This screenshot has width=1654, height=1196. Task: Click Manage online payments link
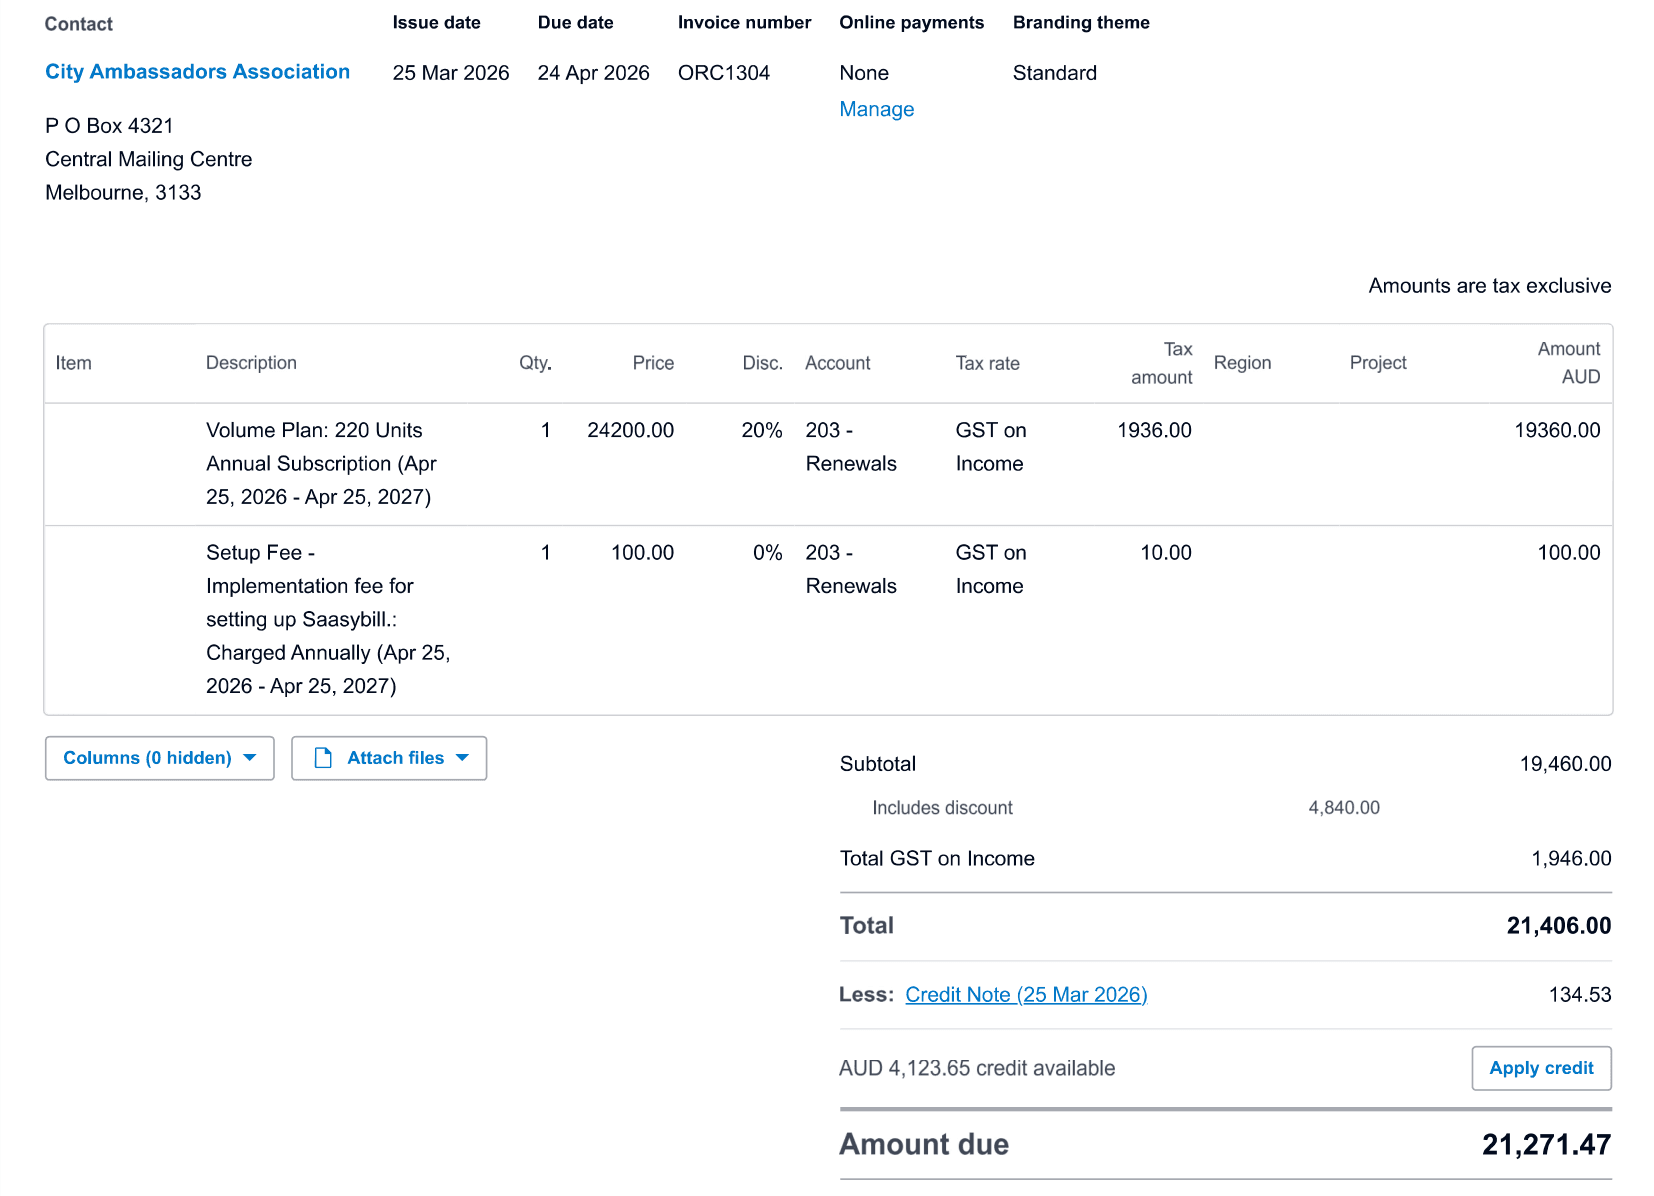coord(876,109)
